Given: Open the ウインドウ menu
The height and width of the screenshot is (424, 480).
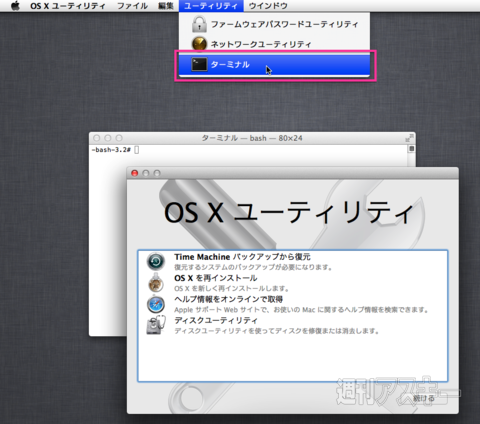Looking at the screenshot, I should (x=268, y=6).
